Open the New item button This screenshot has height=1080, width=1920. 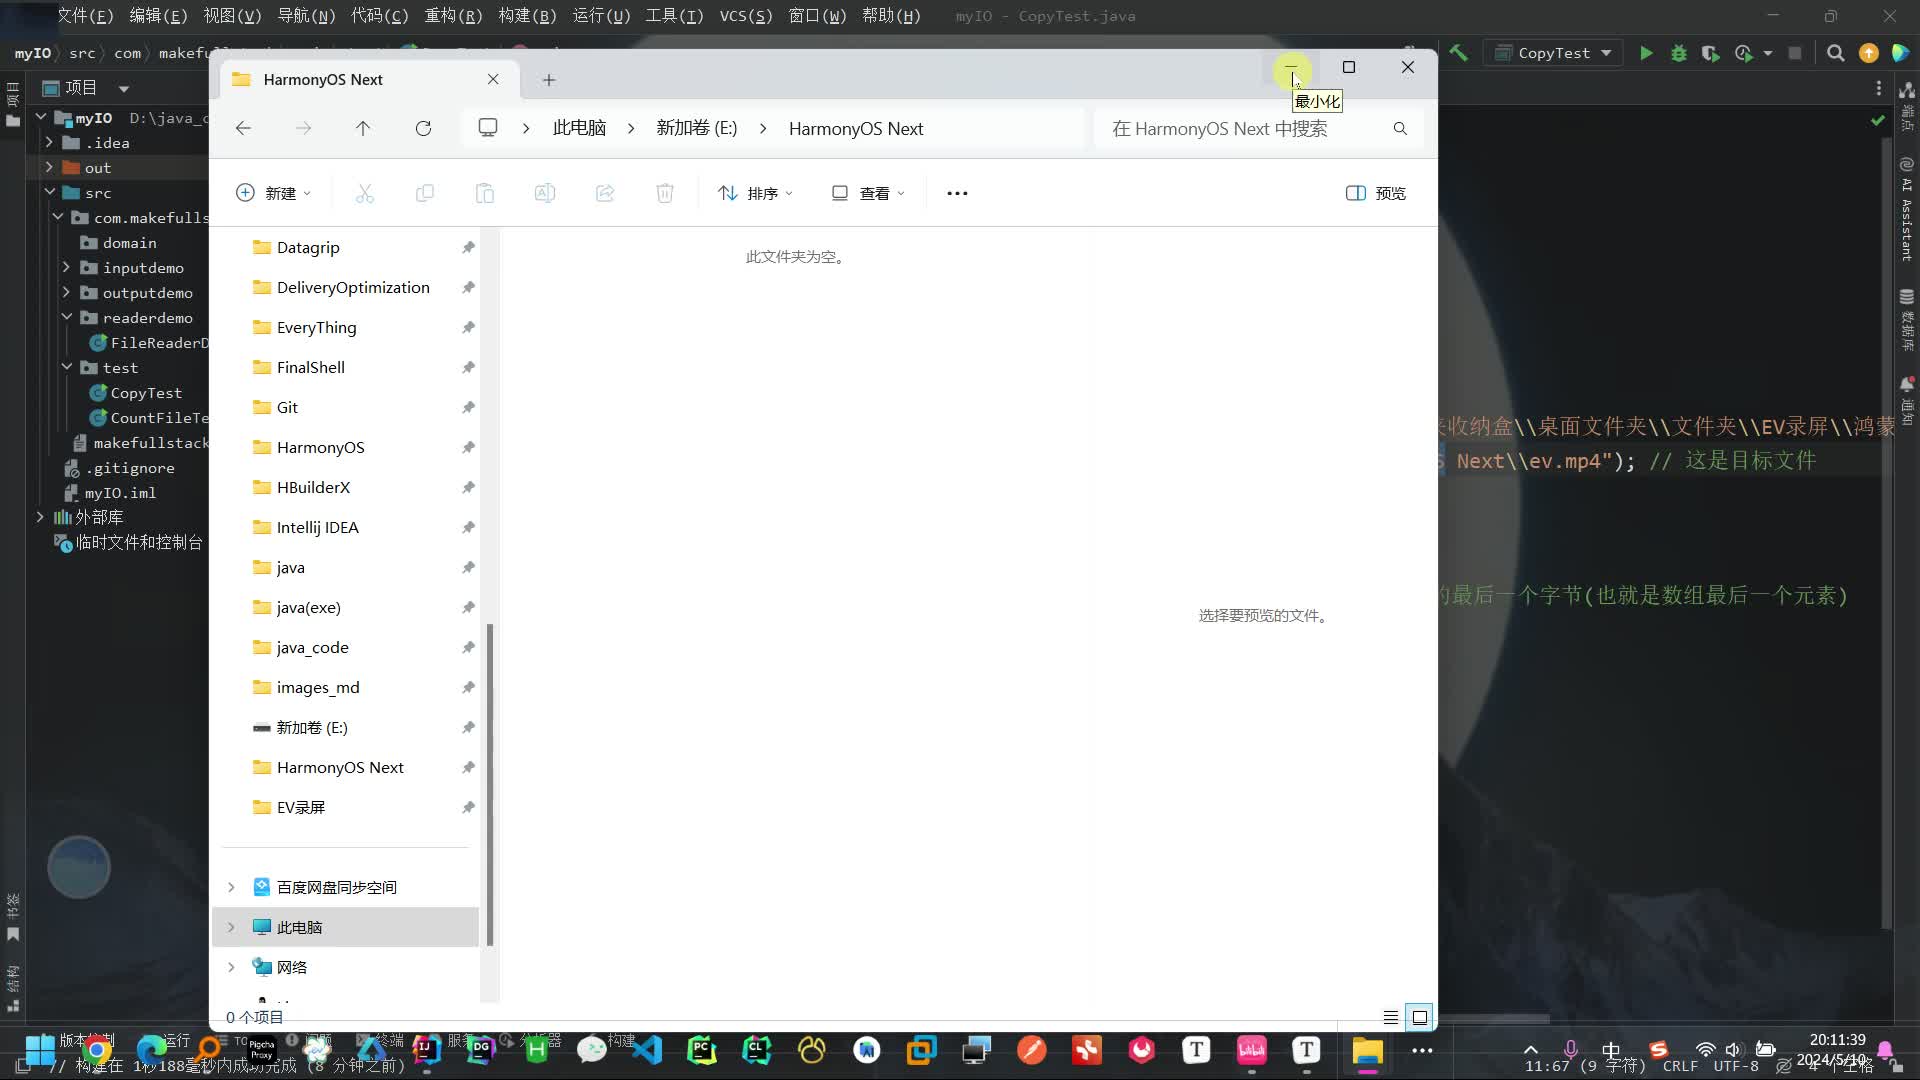click(273, 193)
